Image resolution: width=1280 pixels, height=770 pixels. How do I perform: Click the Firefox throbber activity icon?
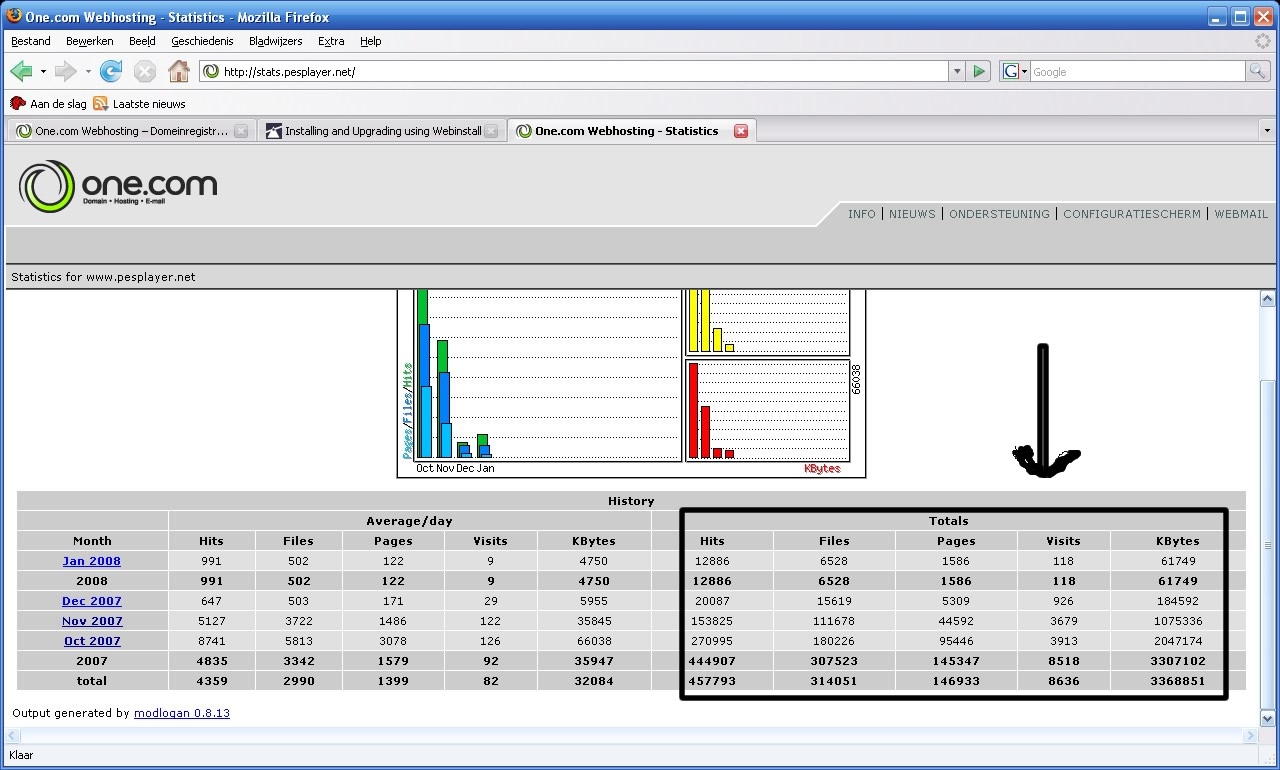click(x=1263, y=41)
